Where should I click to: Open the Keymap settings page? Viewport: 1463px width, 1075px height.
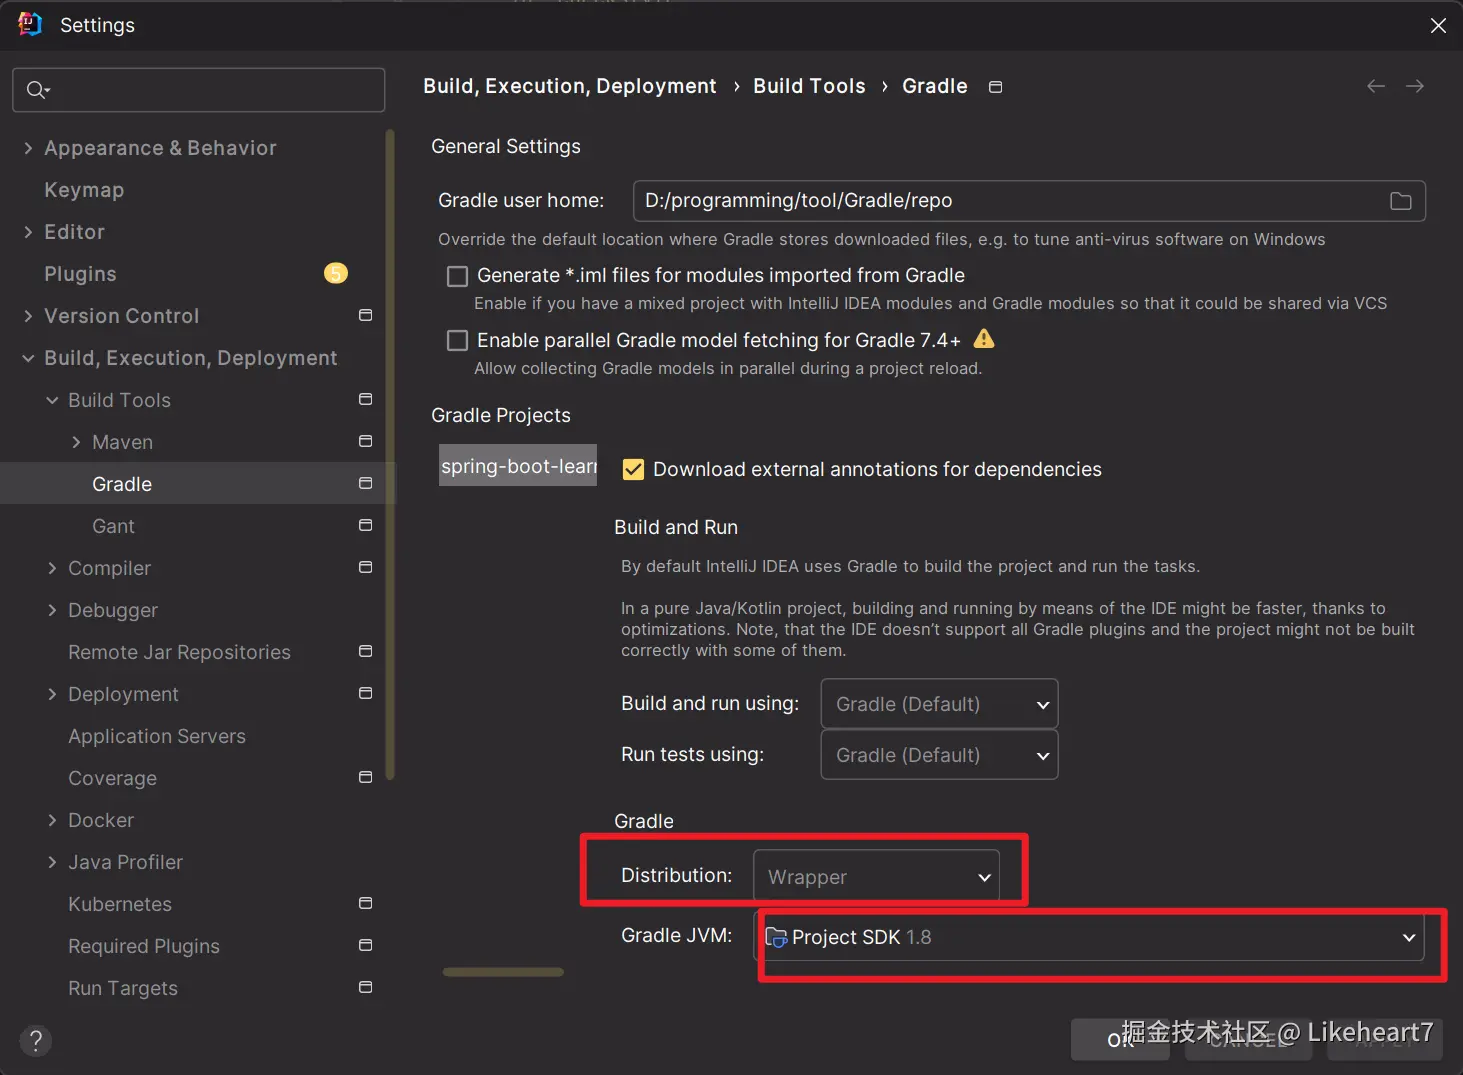click(84, 190)
